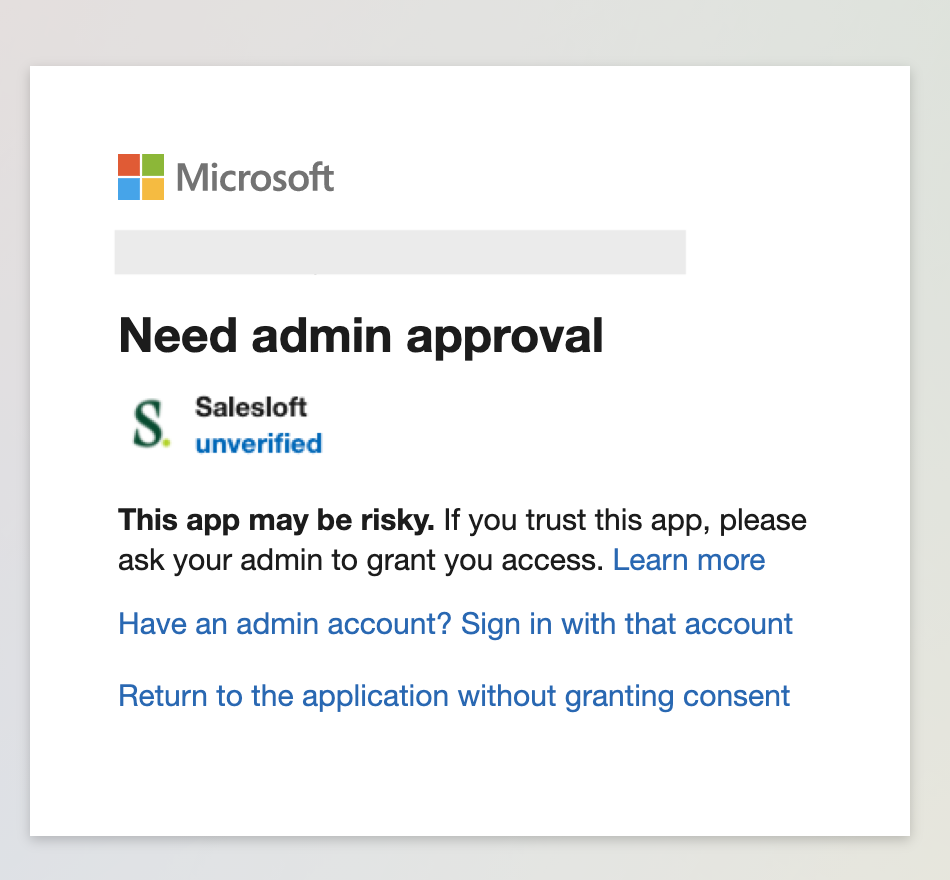The height and width of the screenshot is (880, 950).
Task: Click the "Need admin approval" heading
Action: click(361, 336)
